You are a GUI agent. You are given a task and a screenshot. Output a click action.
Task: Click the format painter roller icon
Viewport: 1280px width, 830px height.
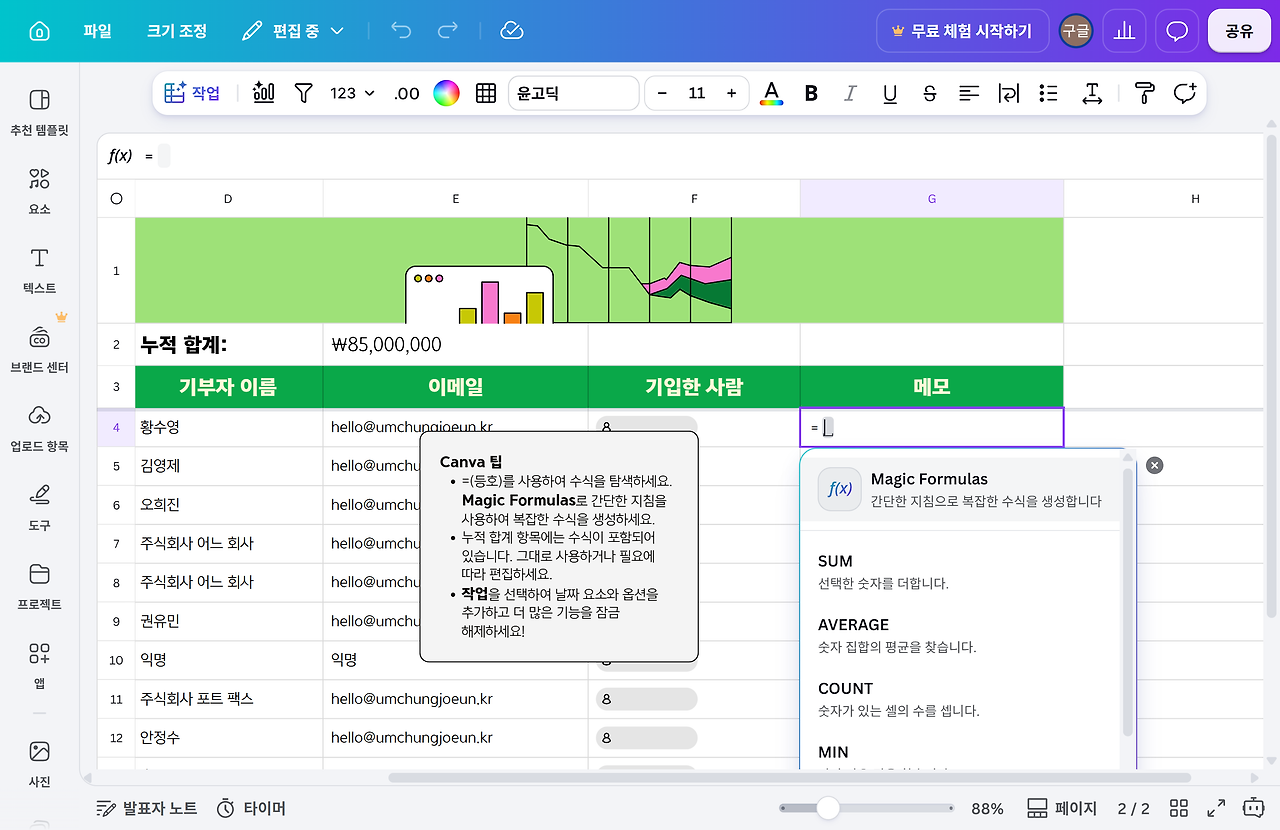[x=1144, y=93]
